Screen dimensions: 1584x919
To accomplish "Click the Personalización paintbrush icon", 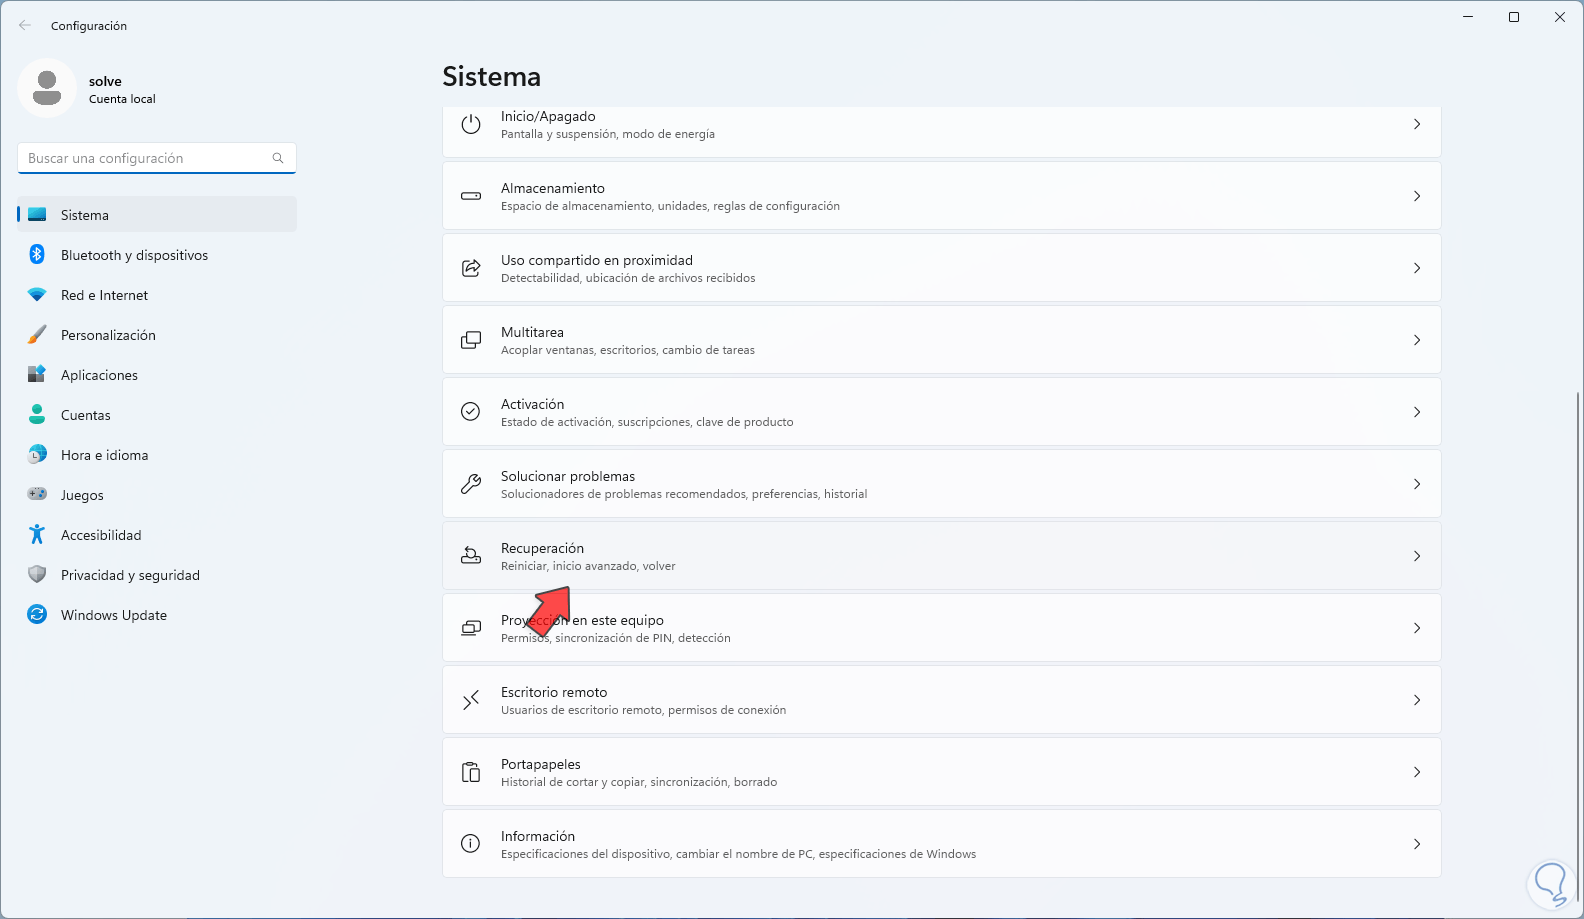I will 37,335.
